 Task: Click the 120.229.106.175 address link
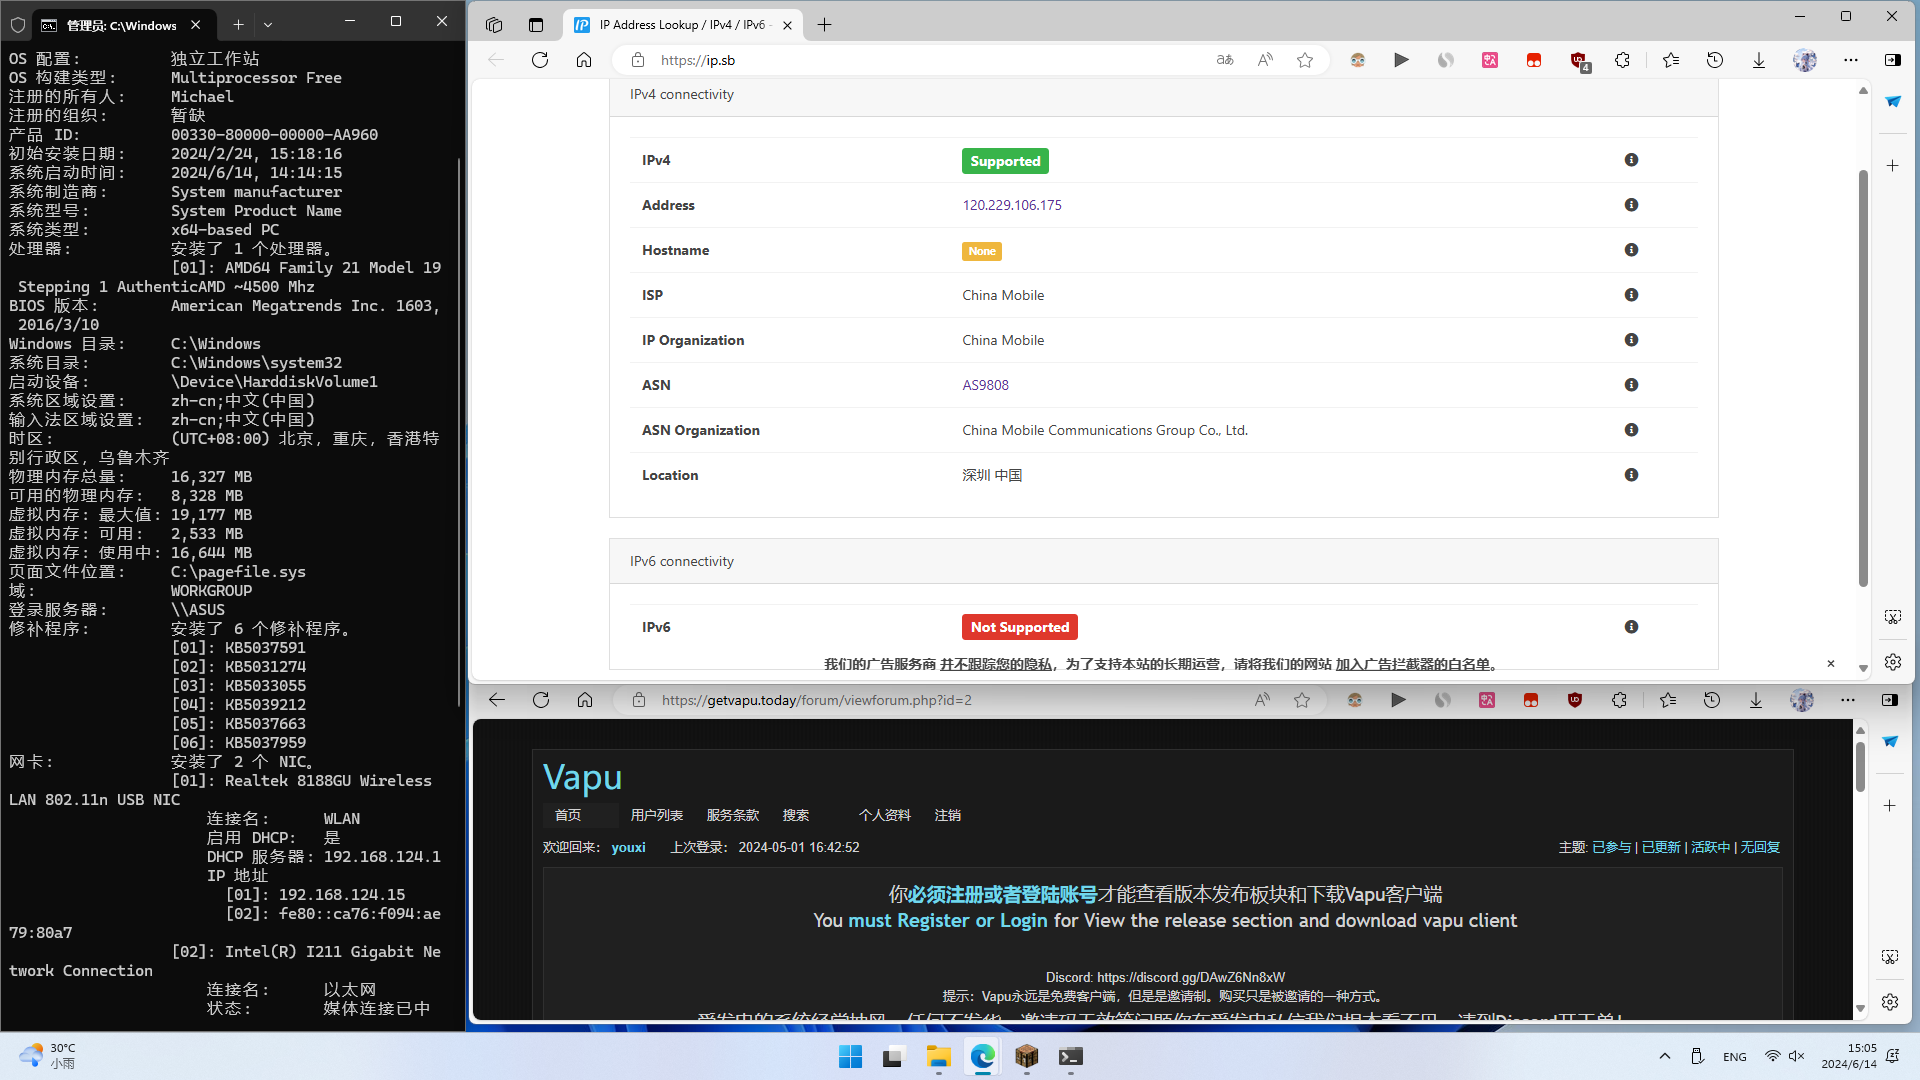click(1012, 205)
